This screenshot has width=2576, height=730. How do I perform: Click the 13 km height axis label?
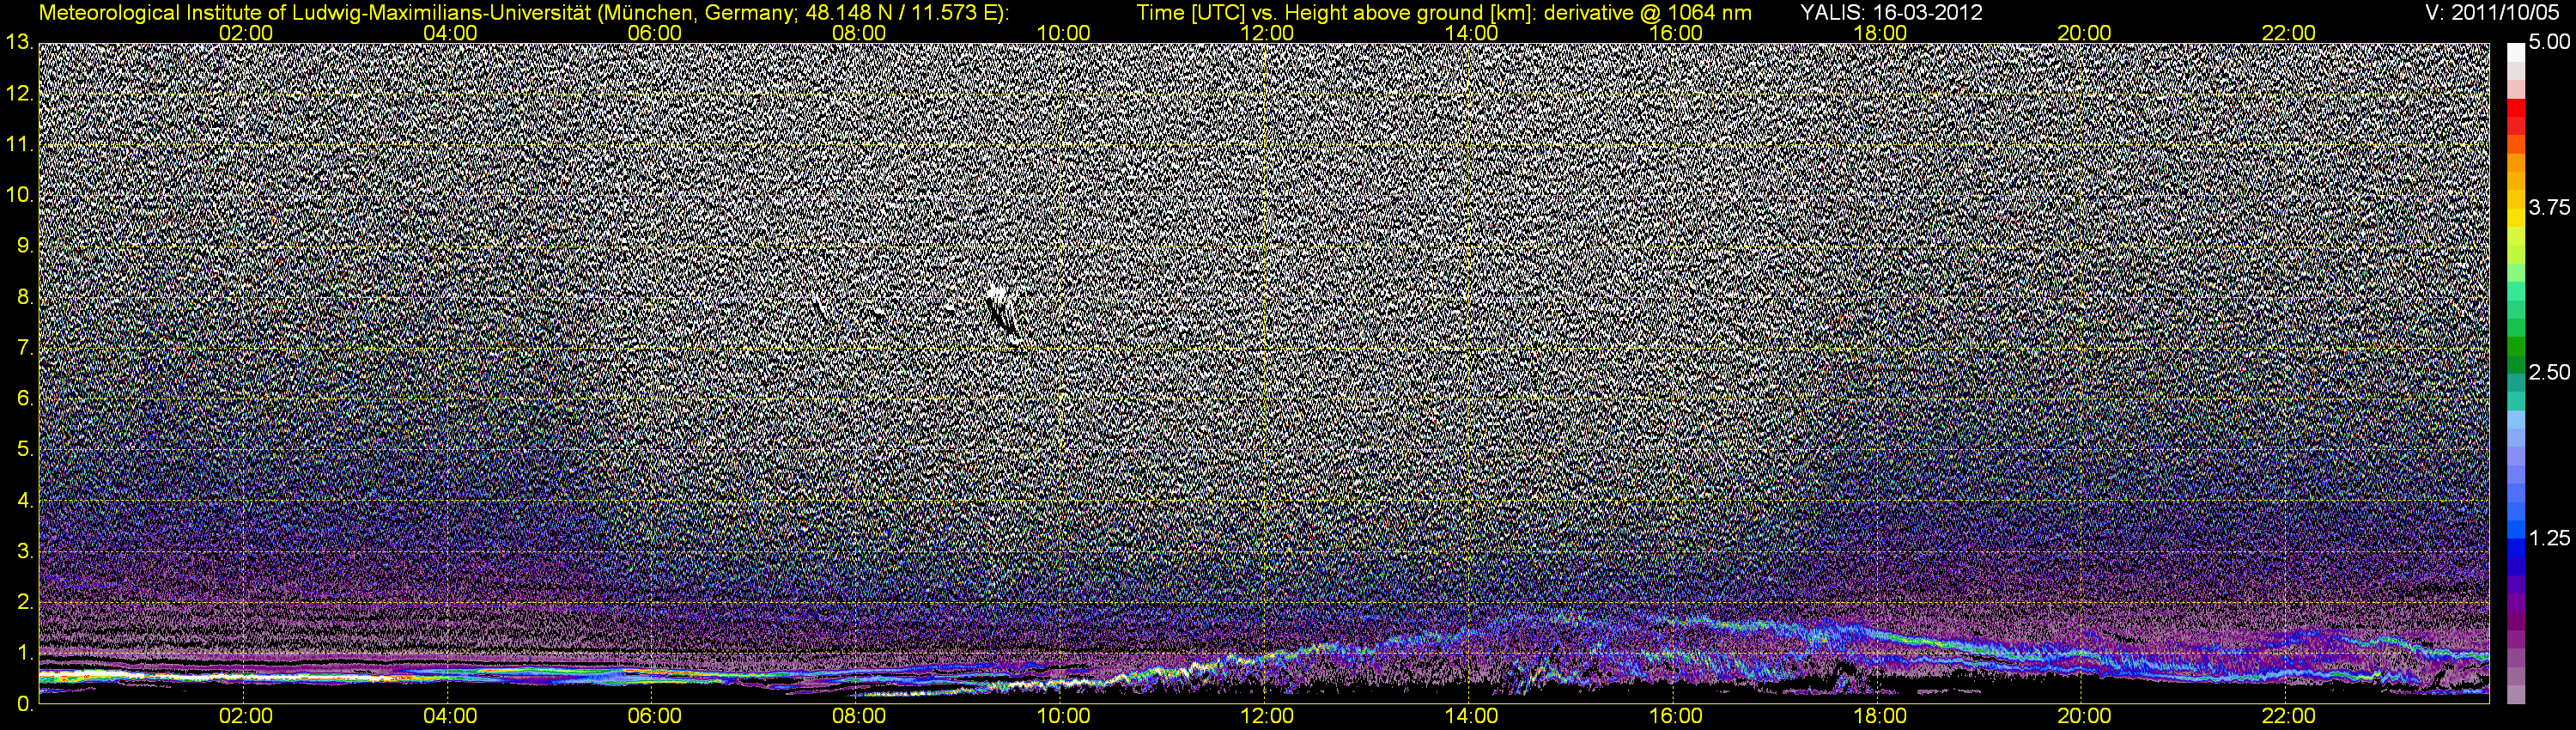coord(18,42)
